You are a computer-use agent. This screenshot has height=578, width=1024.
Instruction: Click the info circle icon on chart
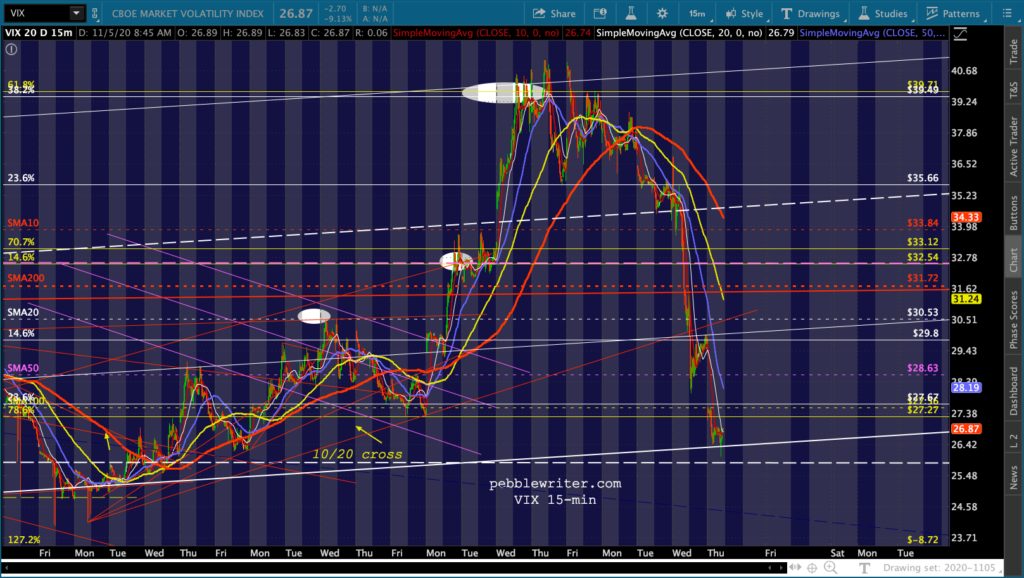point(11,49)
